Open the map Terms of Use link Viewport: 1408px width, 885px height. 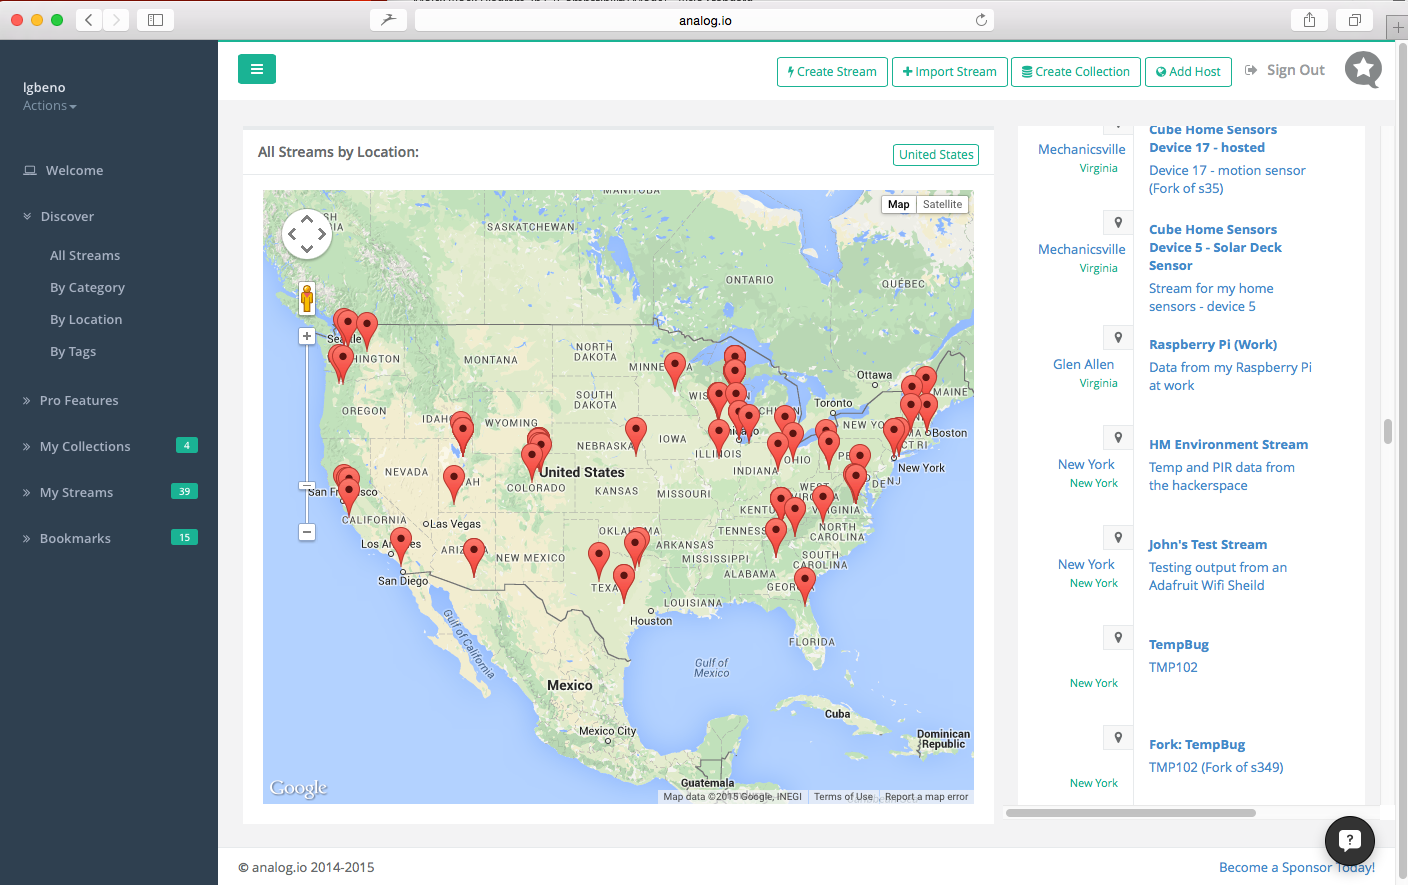[x=843, y=797]
